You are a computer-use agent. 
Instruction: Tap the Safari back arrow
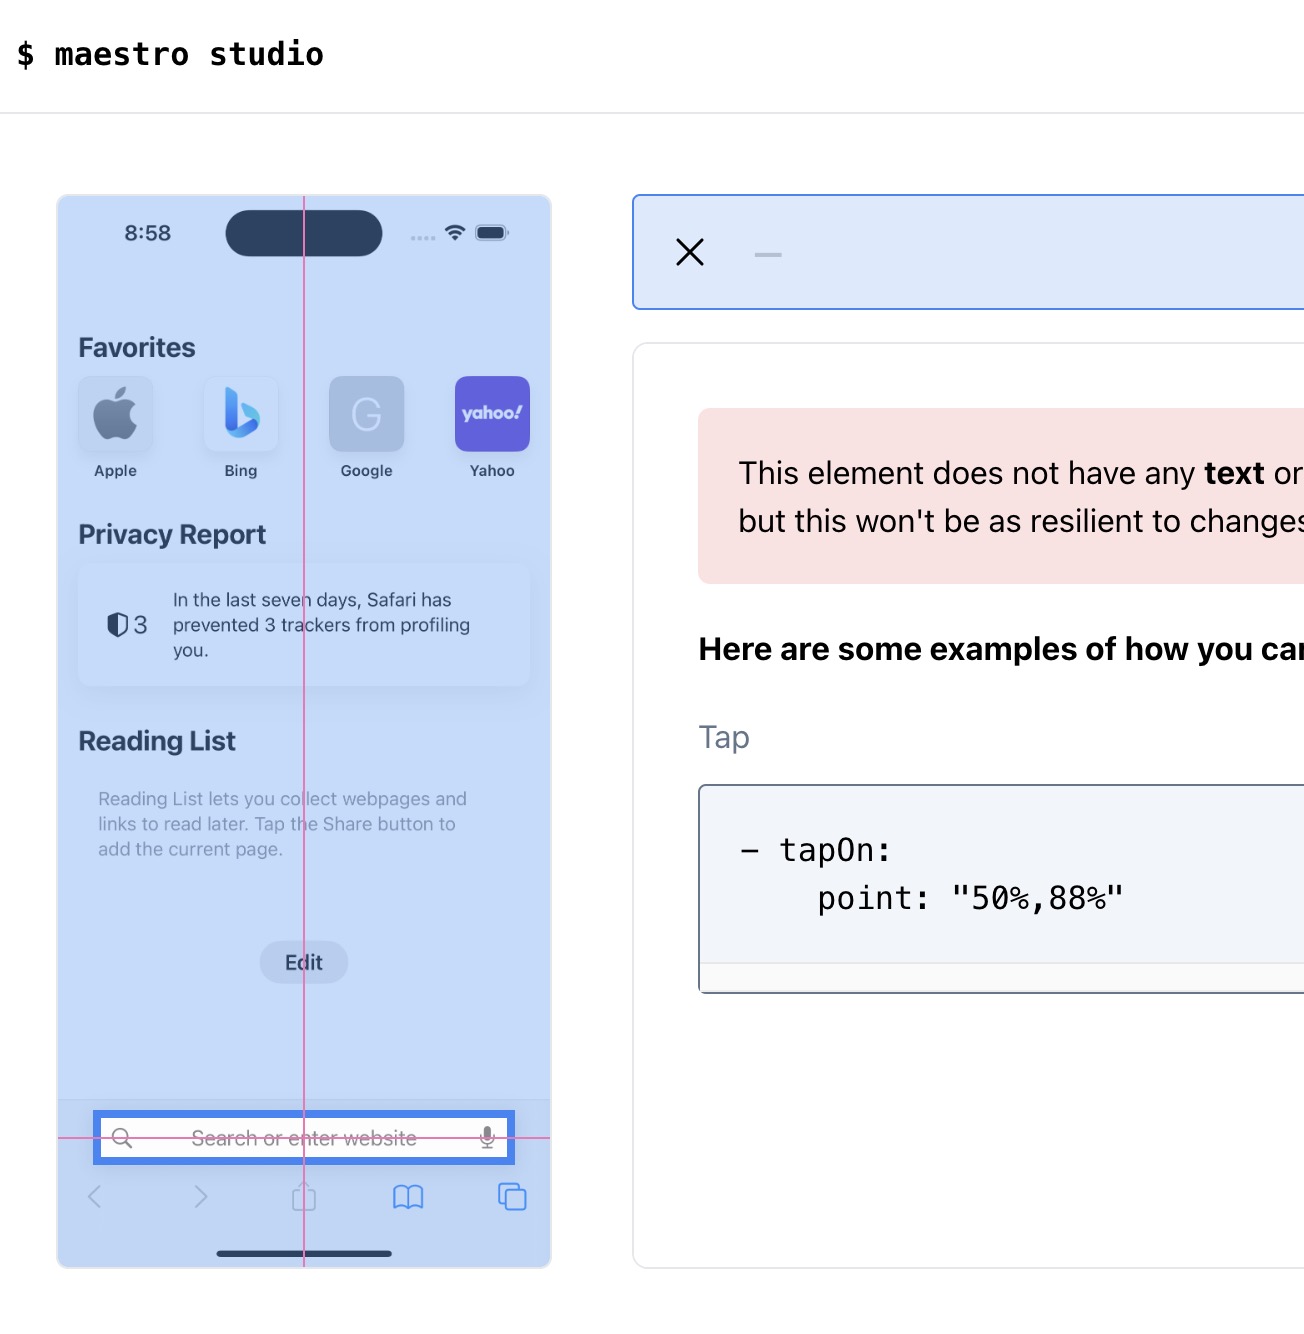95,1197
